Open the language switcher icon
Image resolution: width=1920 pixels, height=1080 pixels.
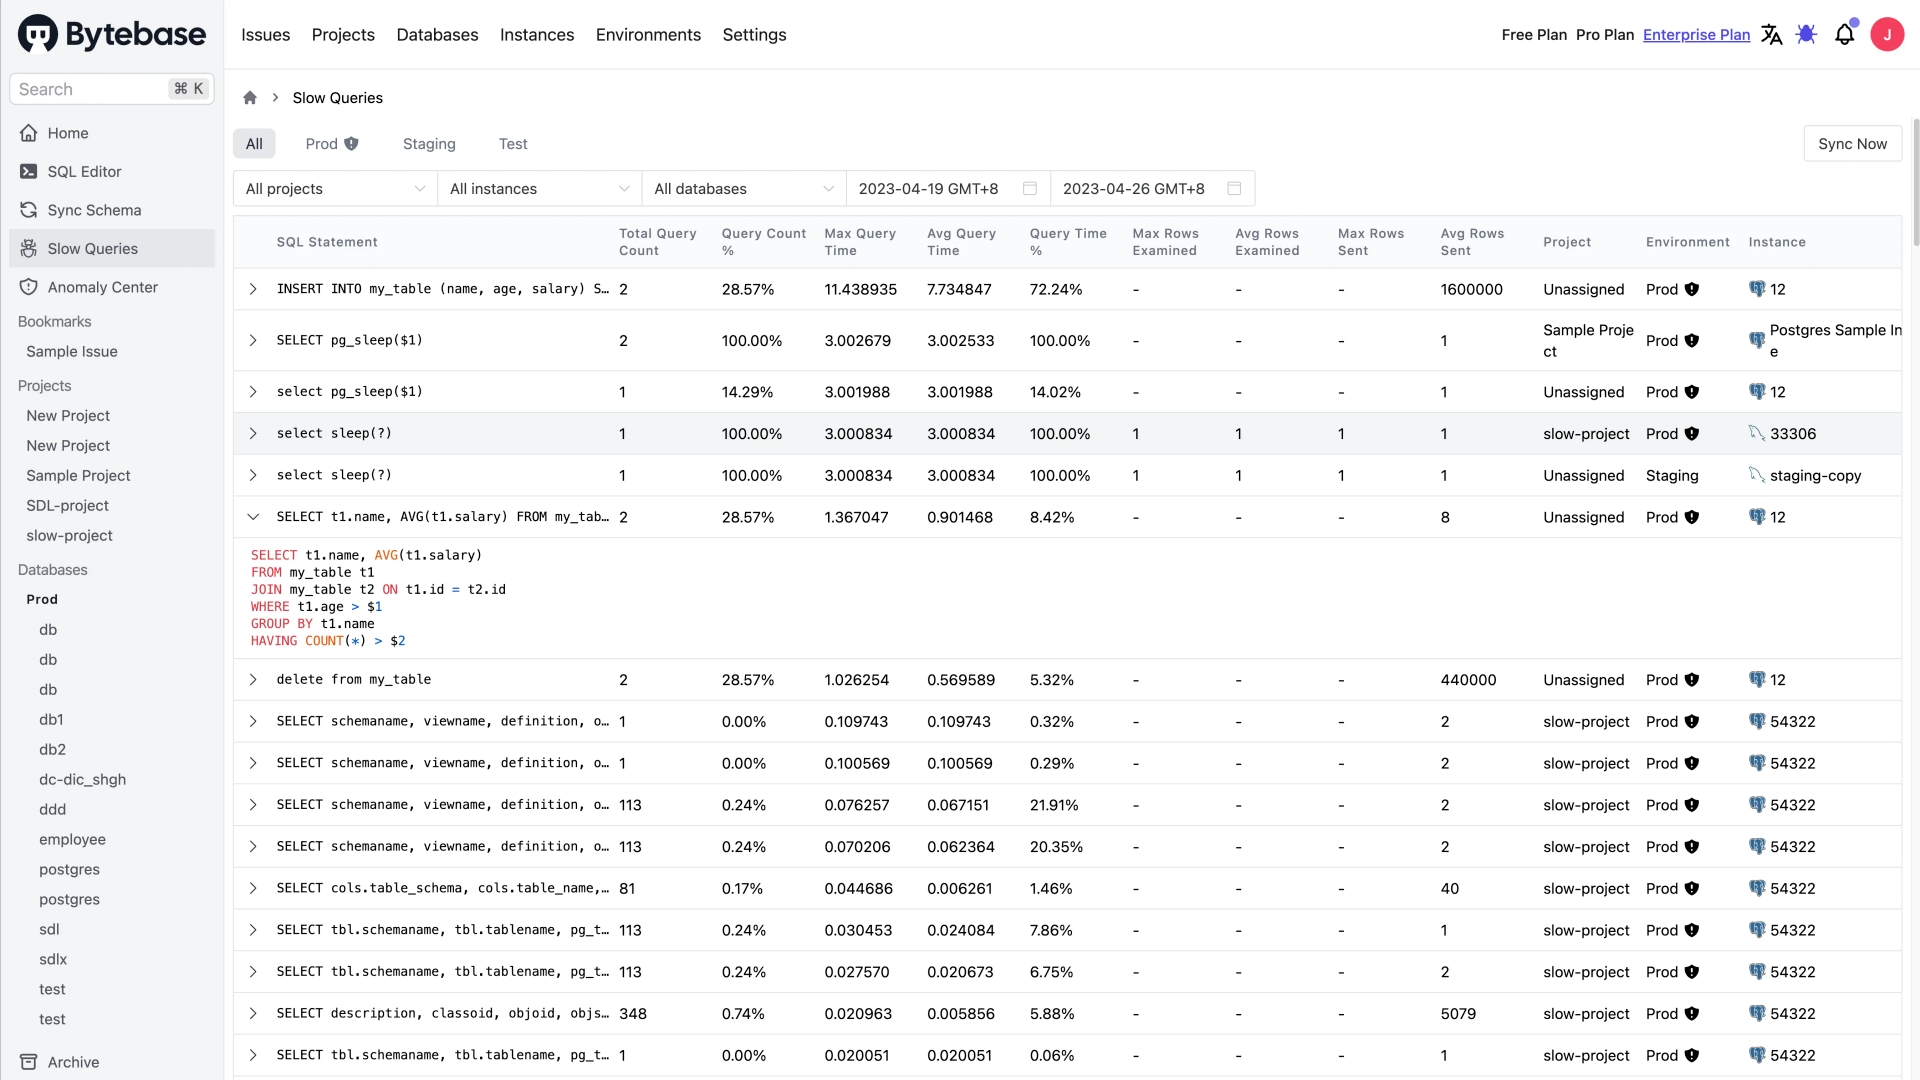pyautogui.click(x=1771, y=35)
